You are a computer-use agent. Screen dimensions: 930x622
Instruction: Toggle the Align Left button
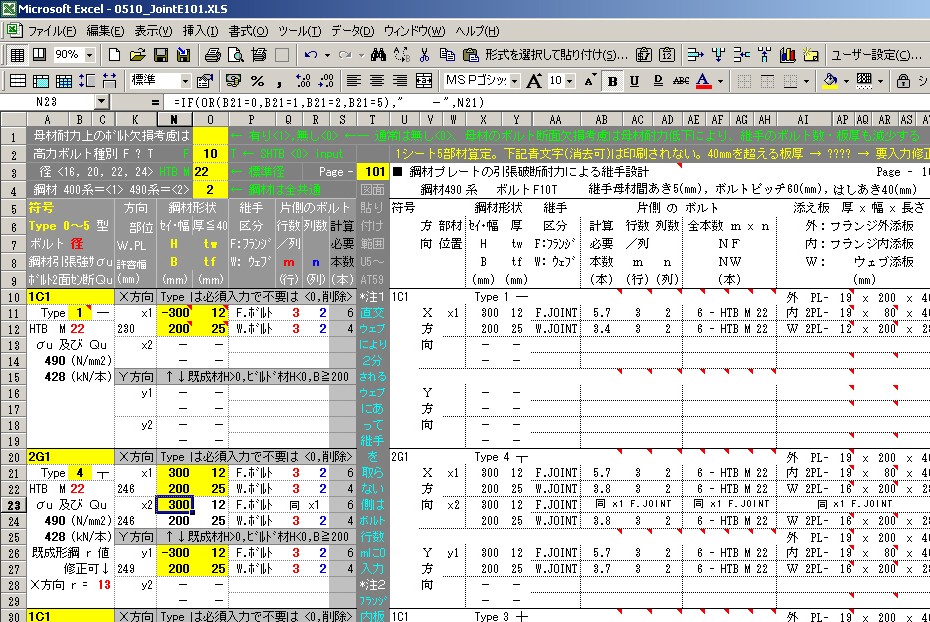point(354,81)
